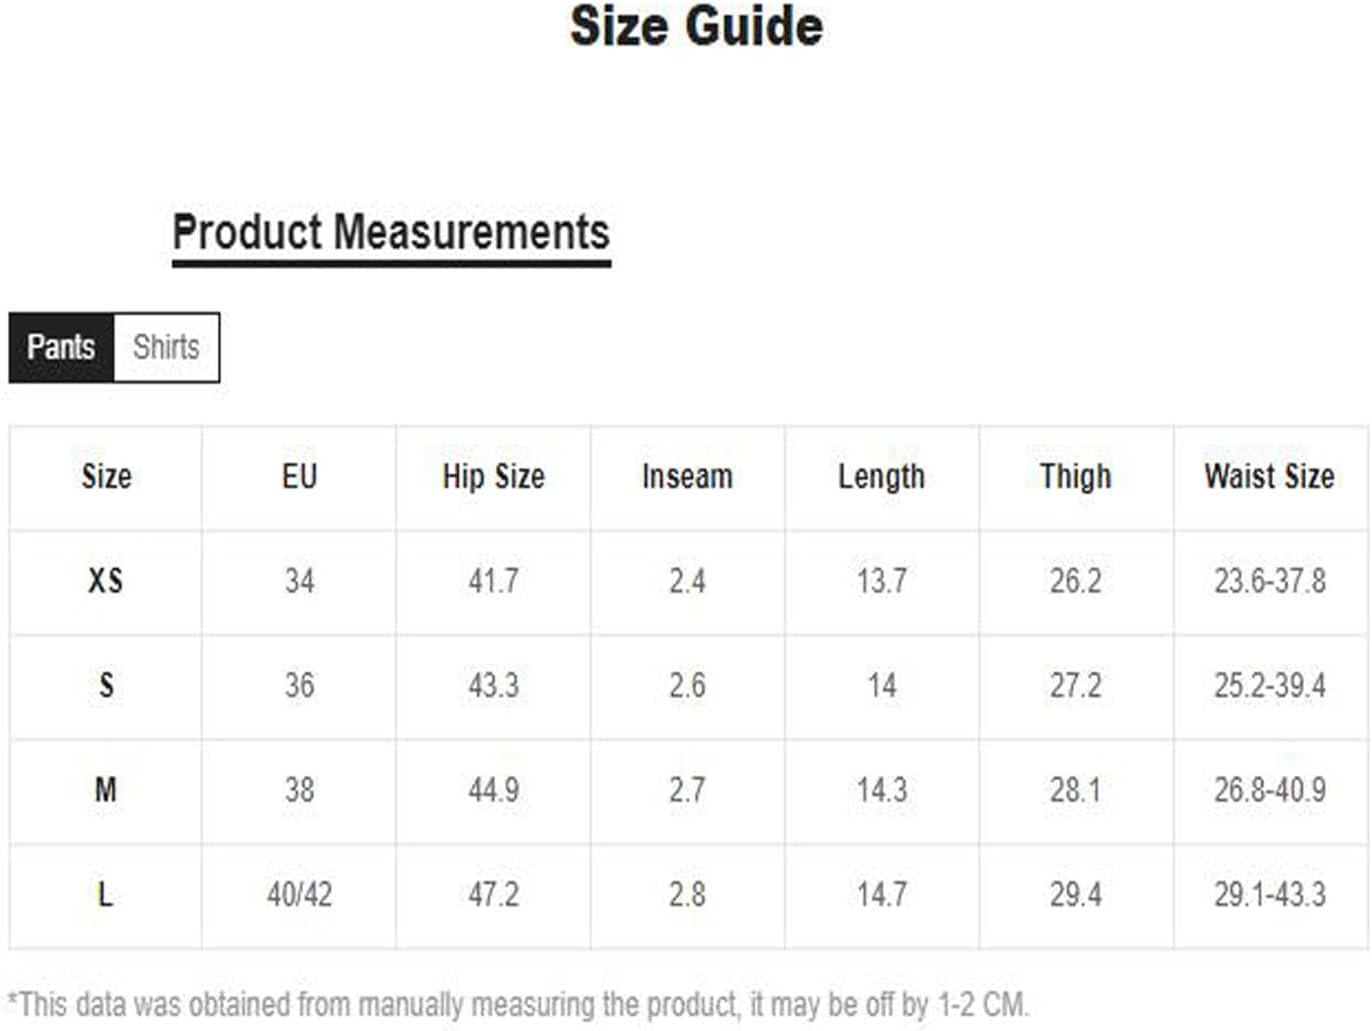1372x1031 pixels.
Task: Click the Waist Size column header
Action: point(1269,477)
